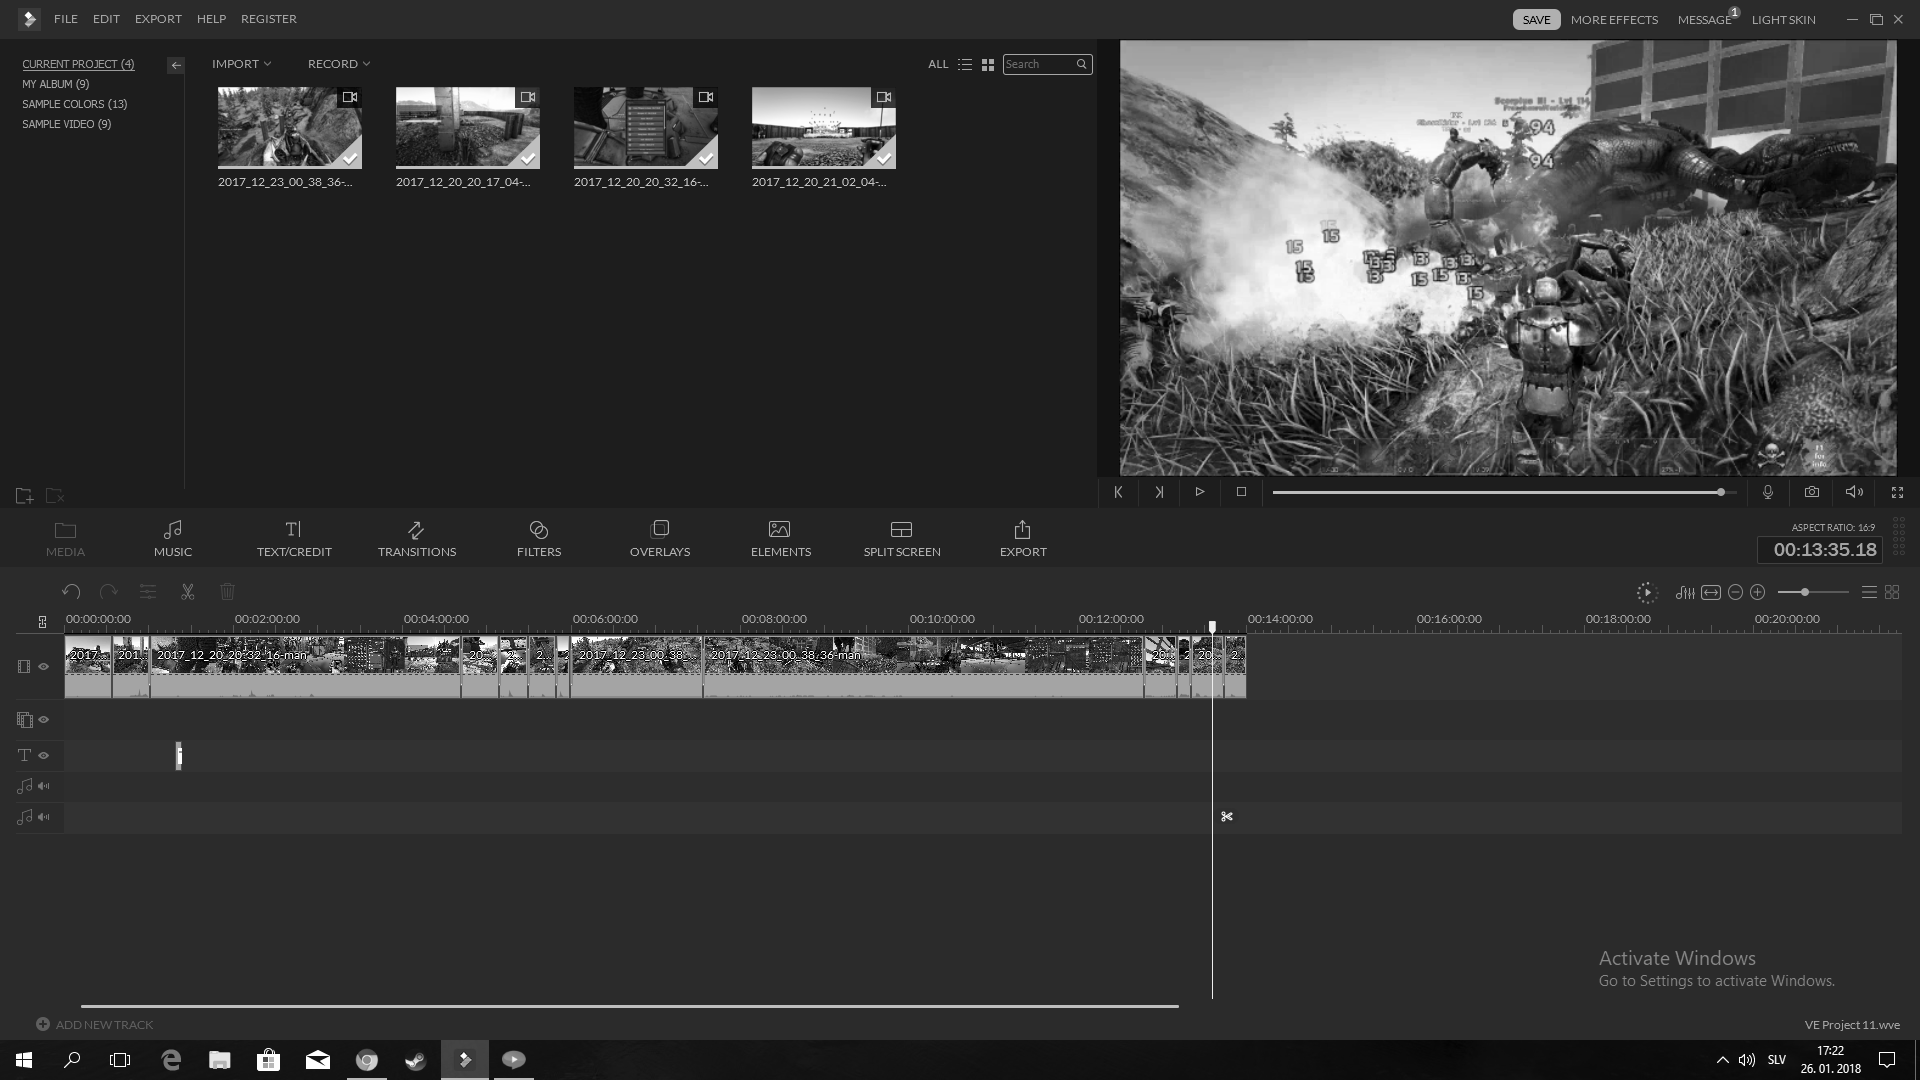This screenshot has width=1920, height=1080.
Task: Click the Save button
Action: click(1536, 20)
